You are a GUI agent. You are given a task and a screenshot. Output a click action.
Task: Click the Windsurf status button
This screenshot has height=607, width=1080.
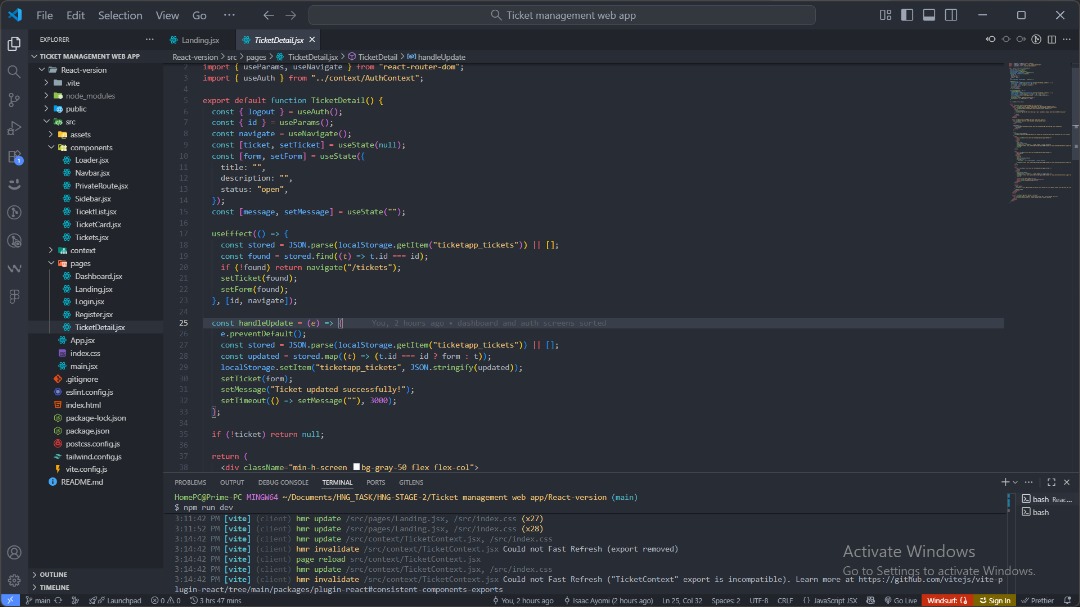[946, 601]
